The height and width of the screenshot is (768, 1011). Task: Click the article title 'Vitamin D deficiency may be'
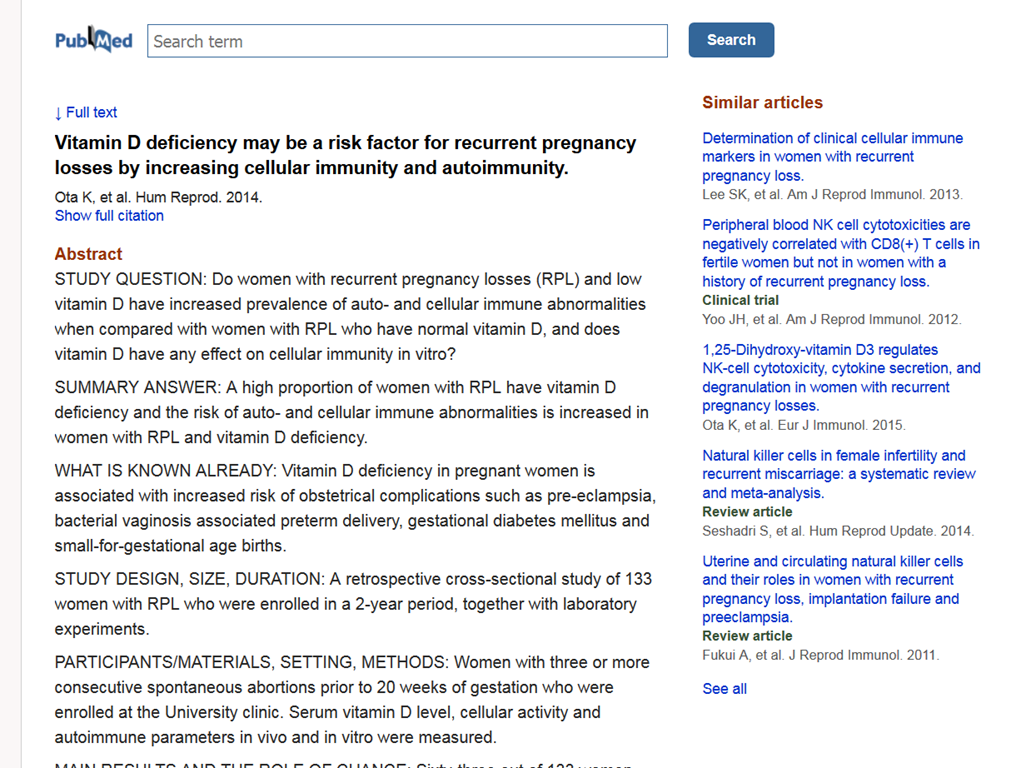pyautogui.click(x=346, y=155)
